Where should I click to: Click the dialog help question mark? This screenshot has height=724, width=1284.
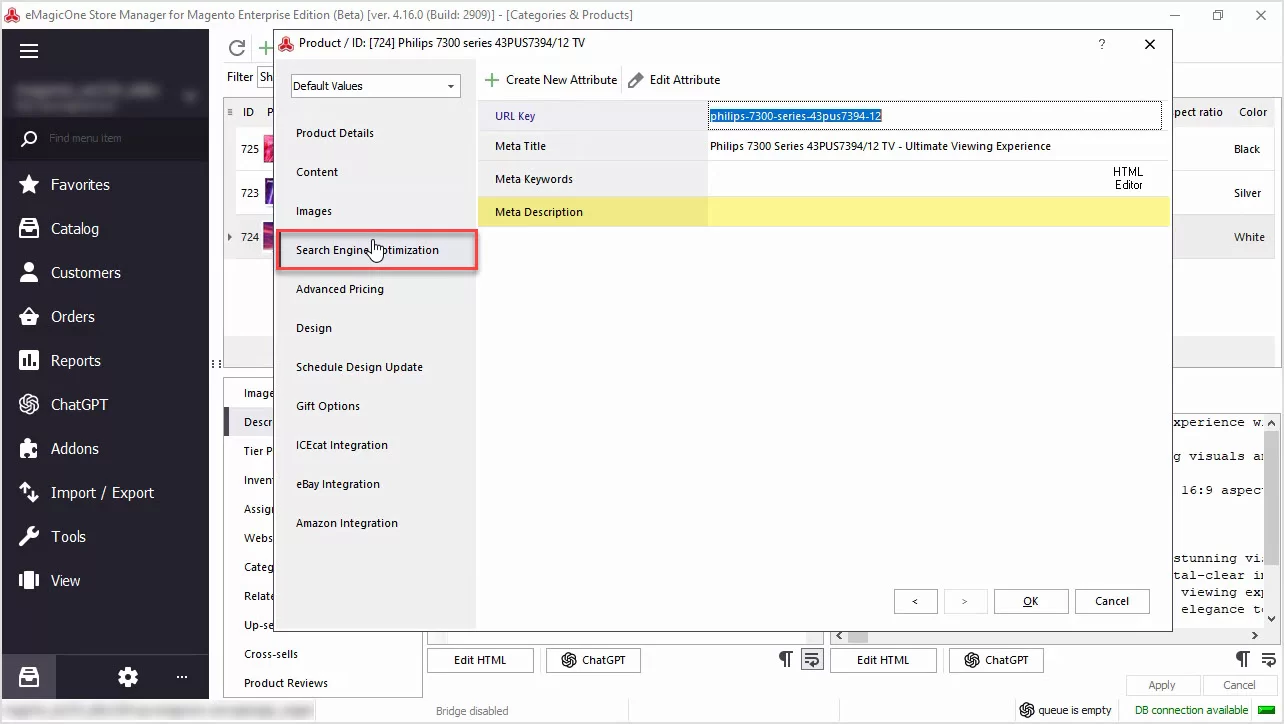(x=1102, y=44)
